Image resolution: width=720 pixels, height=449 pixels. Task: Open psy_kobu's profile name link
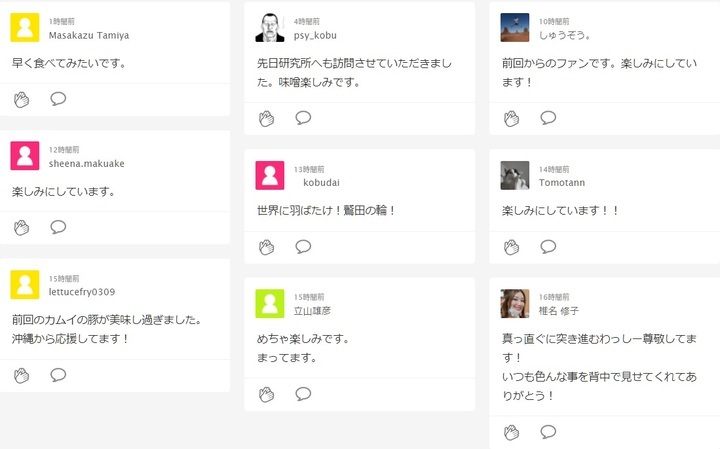(315, 35)
